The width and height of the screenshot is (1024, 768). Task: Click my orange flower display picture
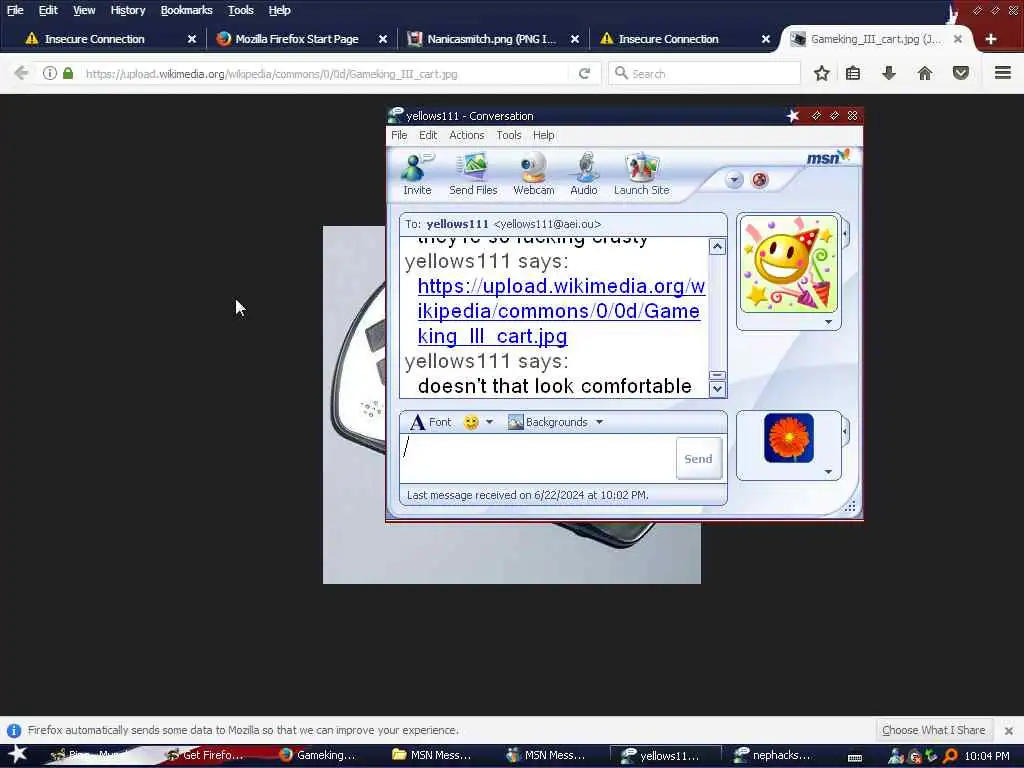788,438
